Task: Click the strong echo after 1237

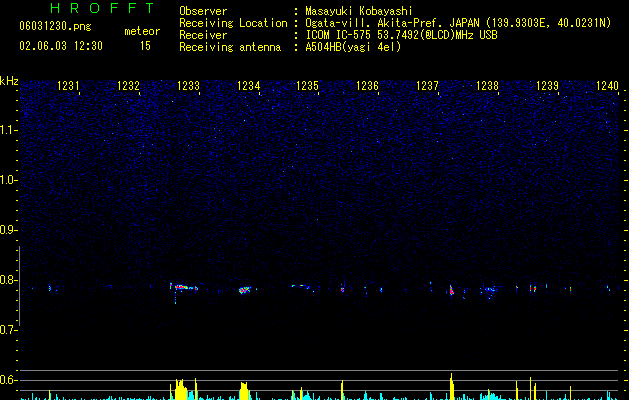Action: [452, 290]
